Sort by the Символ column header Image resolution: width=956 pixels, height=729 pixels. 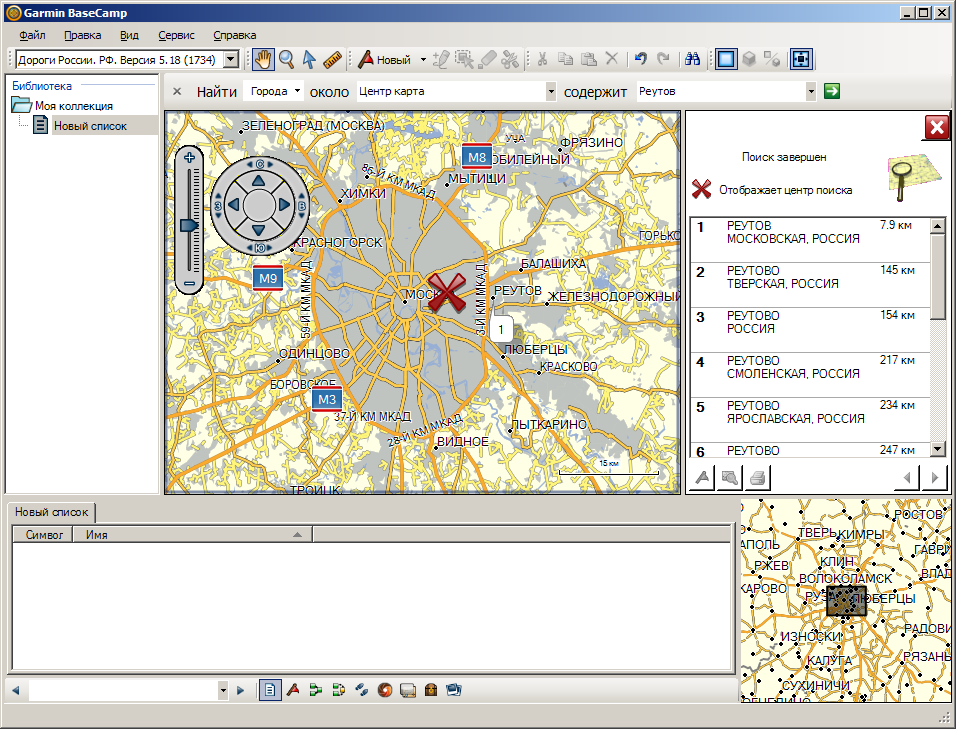click(x=44, y=535)
